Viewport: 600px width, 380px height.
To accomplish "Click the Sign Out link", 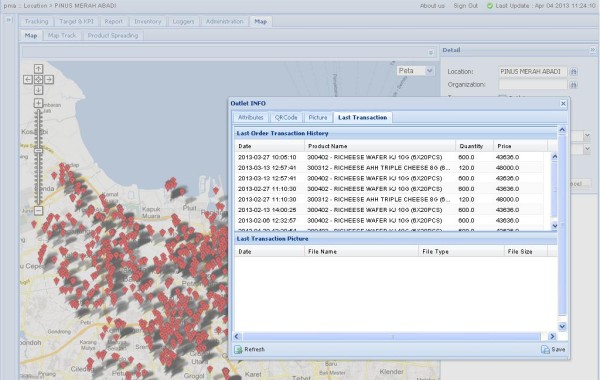I will (466, 6).
